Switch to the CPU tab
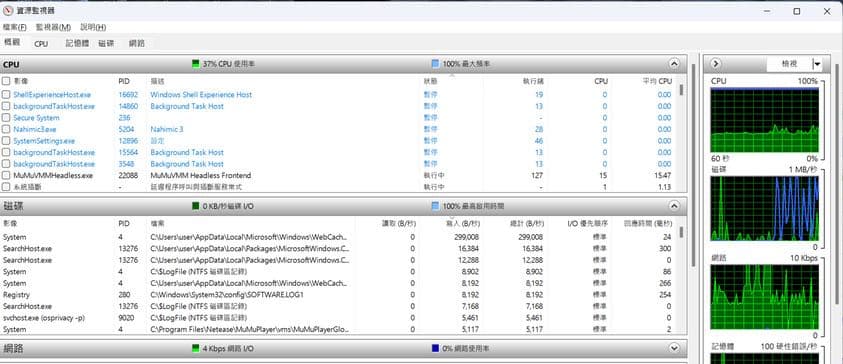This screenshot has width=843, height=364. point(41,44)
